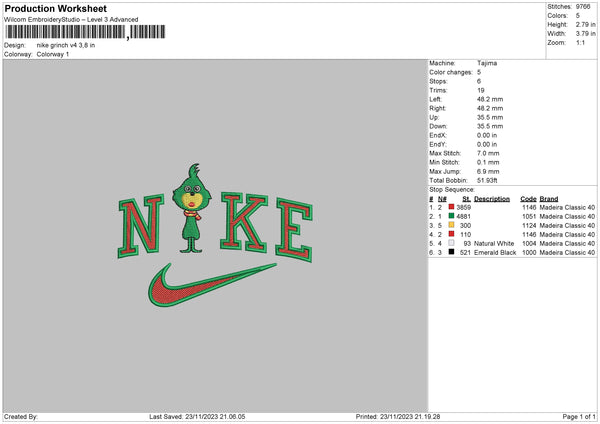Click the yellow swatch in stop row 3
This screenshot has width=600, height=424.
pos(452,225)
